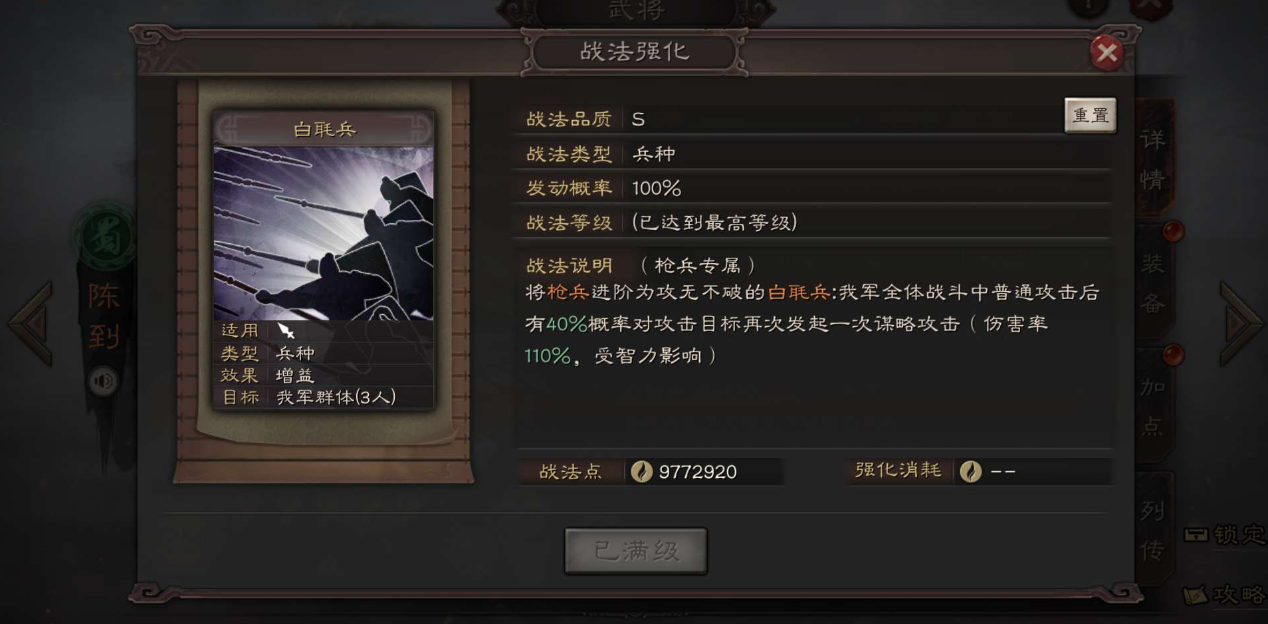Click the 已满级 max level button
1268x624 pixels.
pyautogui.click(x=636, y=551)
